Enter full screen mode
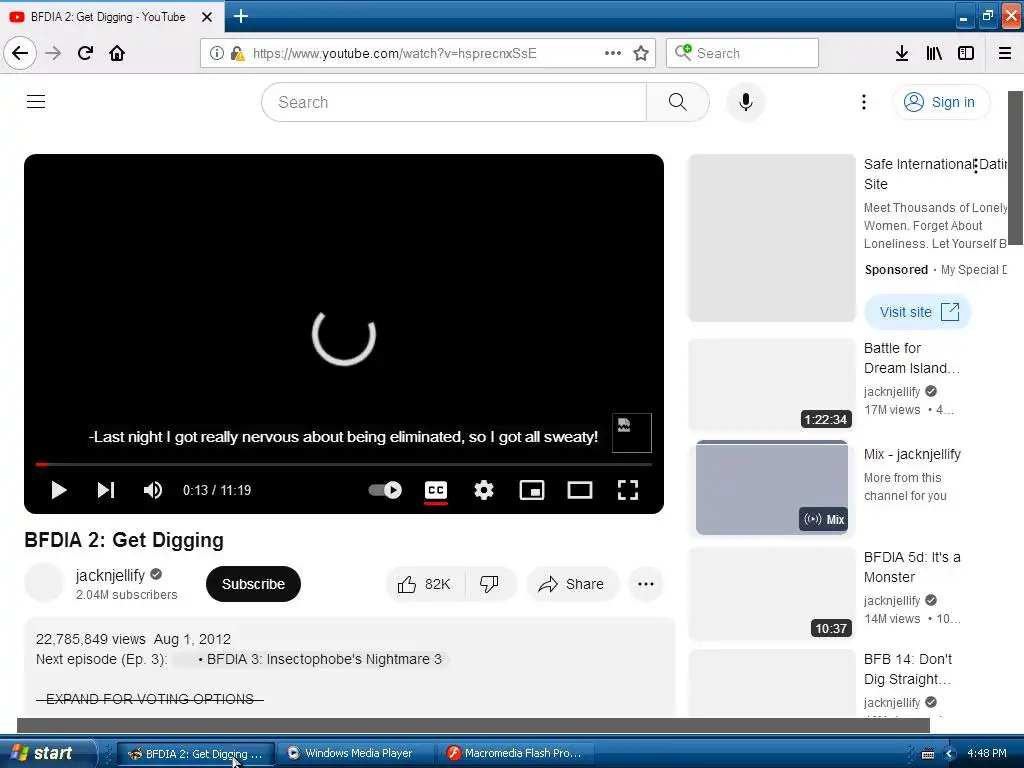The width and height of the screenshot is (1024, 768). 628,490
